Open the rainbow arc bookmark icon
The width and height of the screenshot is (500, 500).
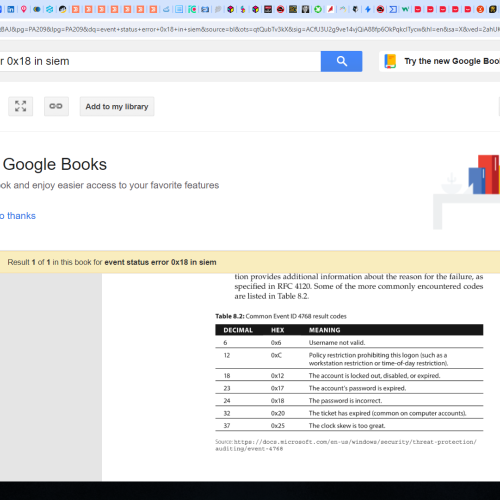coord(343,9)
